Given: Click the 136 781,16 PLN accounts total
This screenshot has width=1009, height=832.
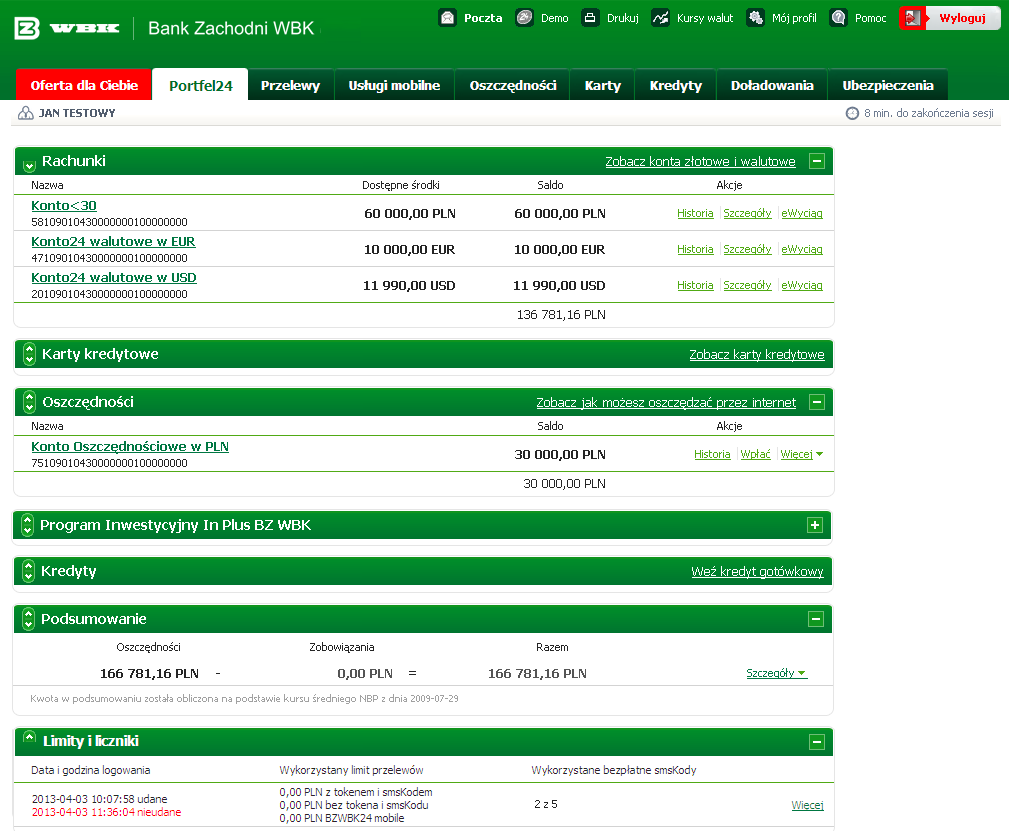Looking at the screenshot, I should click(561, 315).
